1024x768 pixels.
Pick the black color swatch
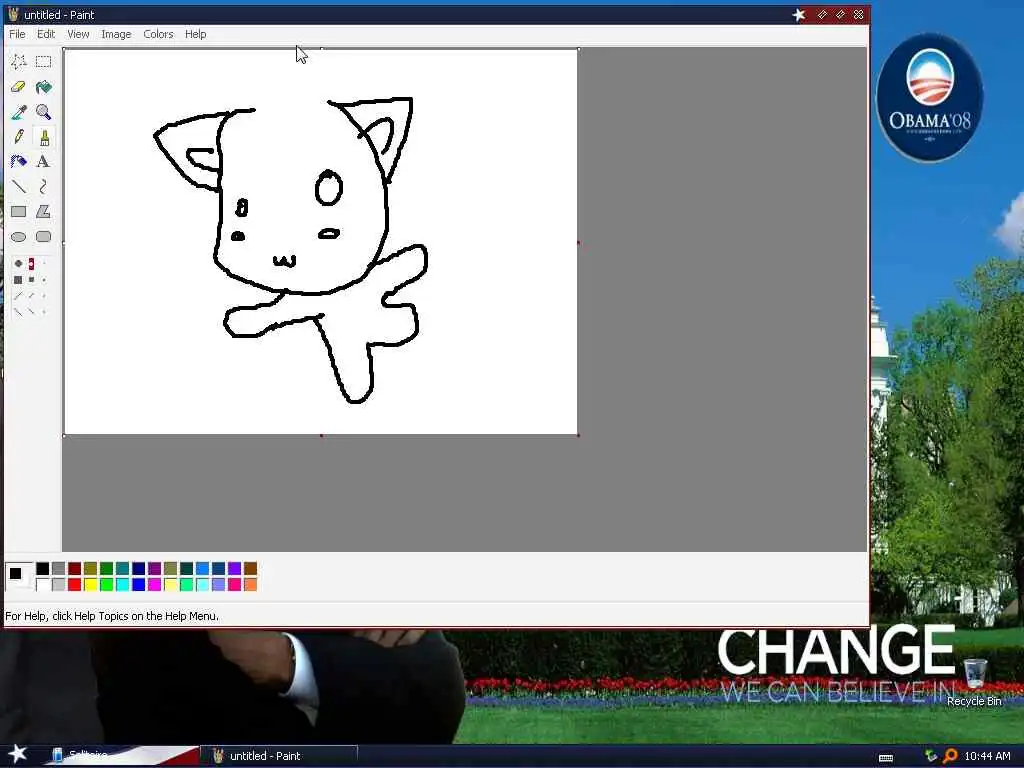(42, 569)
